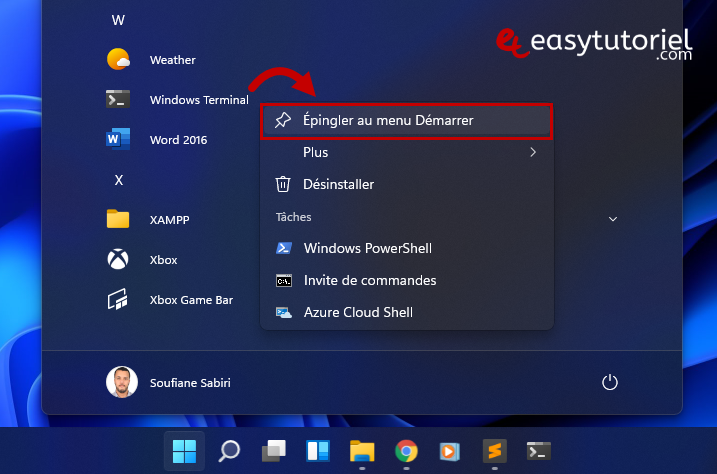Viewport: 717px width, 474px height.
Task: Expand the XAMPP folder chevron
Action: tap(613, 219)
